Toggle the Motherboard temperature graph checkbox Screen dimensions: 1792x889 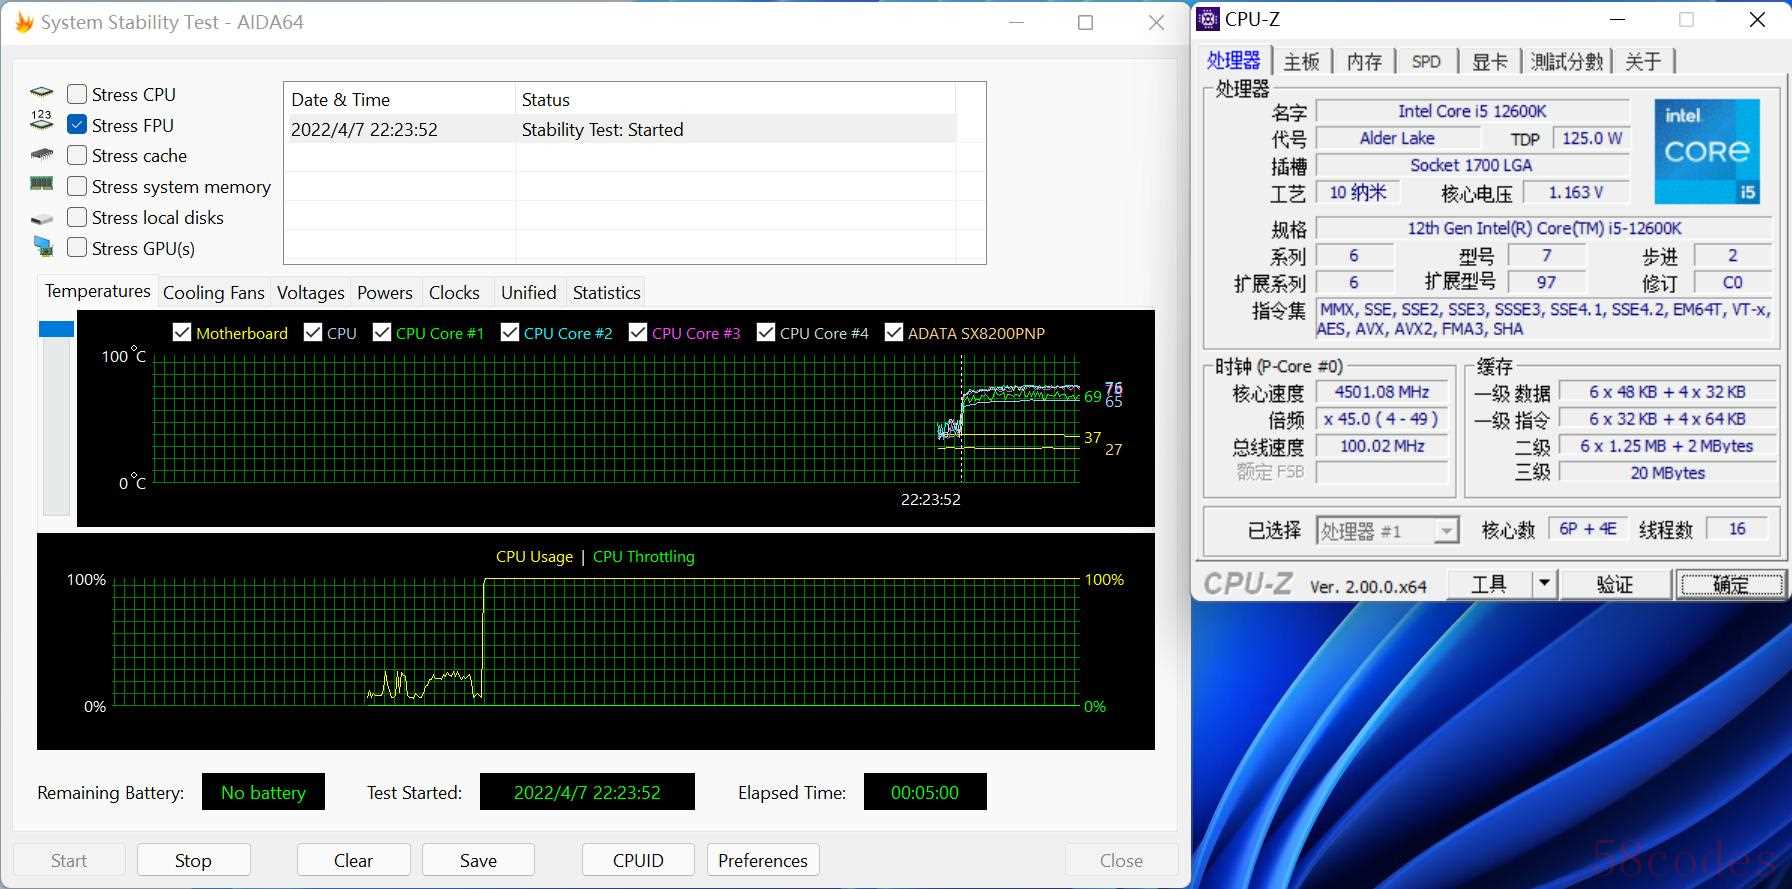[x=182, y=332]
